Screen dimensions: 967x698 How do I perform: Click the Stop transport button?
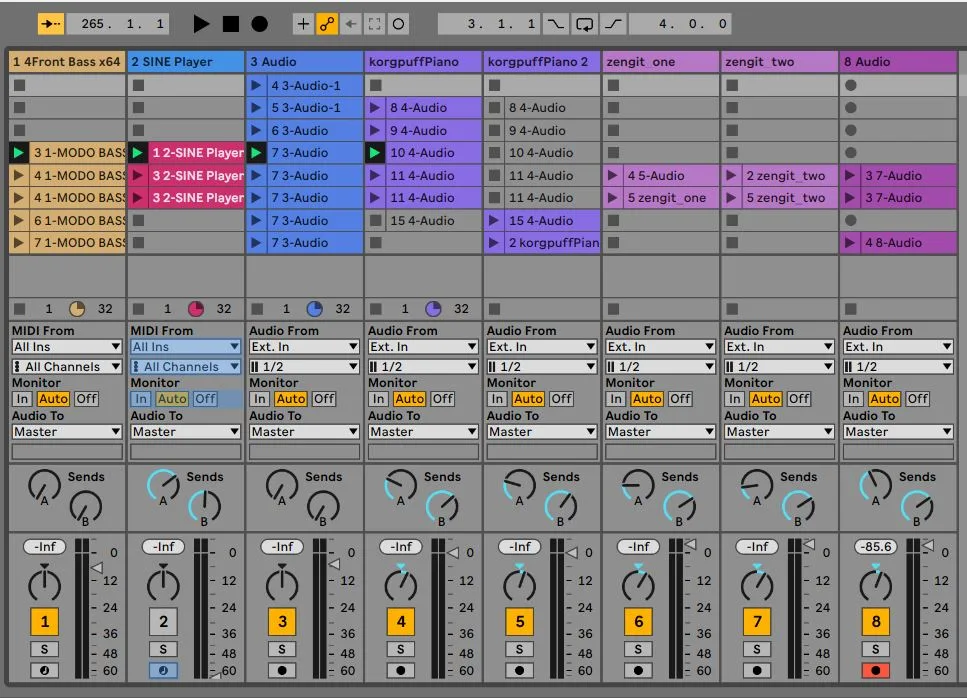[x=231, y=24]
